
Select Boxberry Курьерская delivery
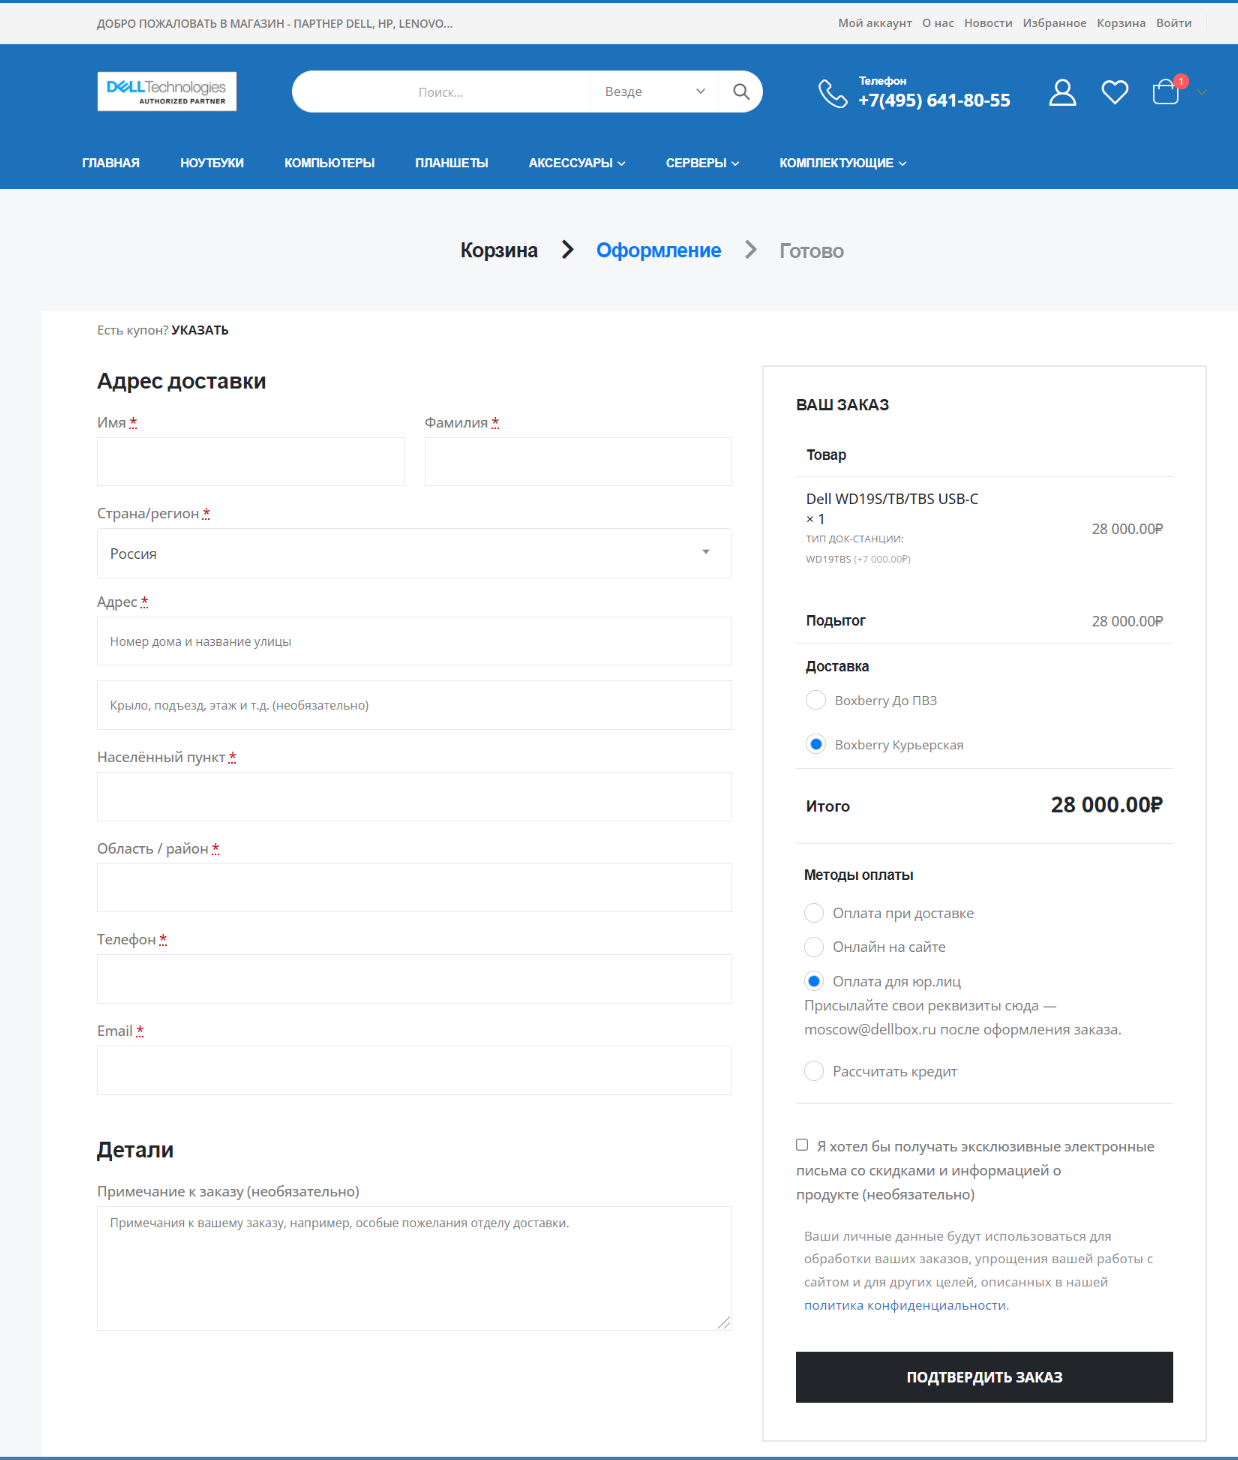click(816, 744)
